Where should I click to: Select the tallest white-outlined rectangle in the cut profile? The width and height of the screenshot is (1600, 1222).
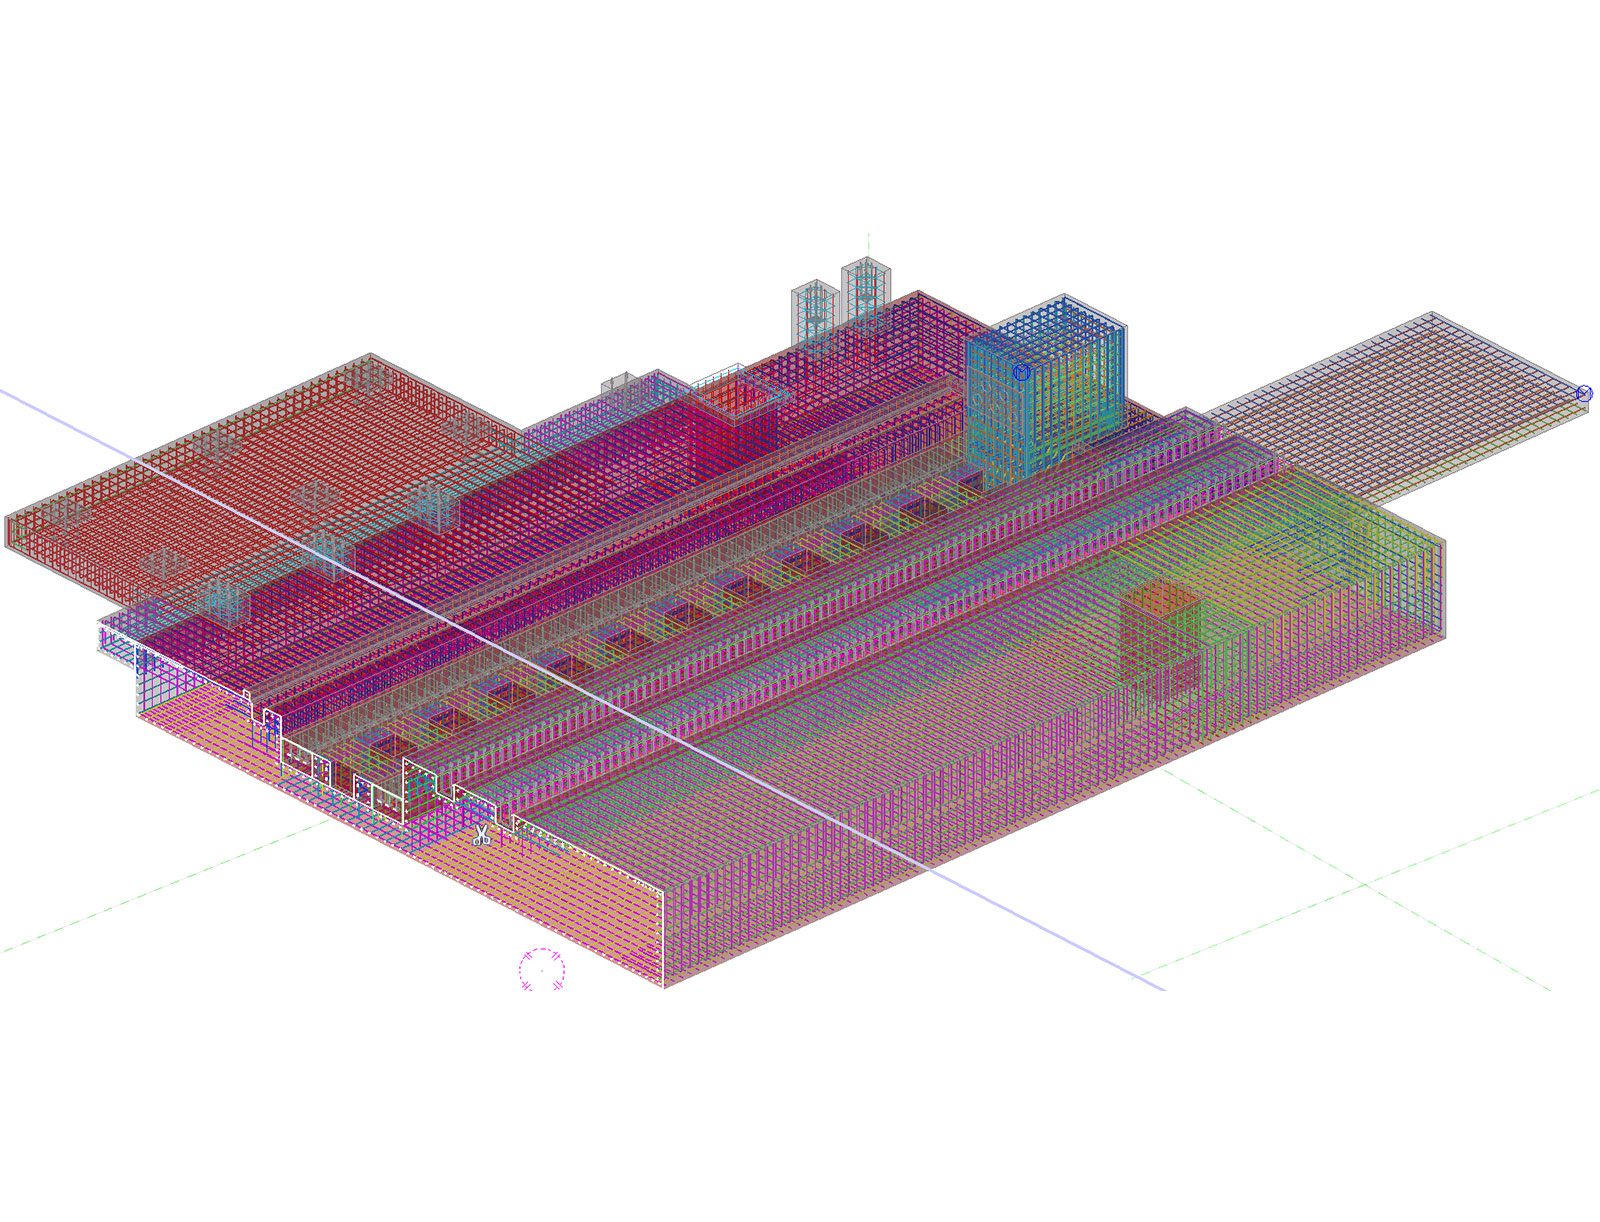[x=418, y=790]
